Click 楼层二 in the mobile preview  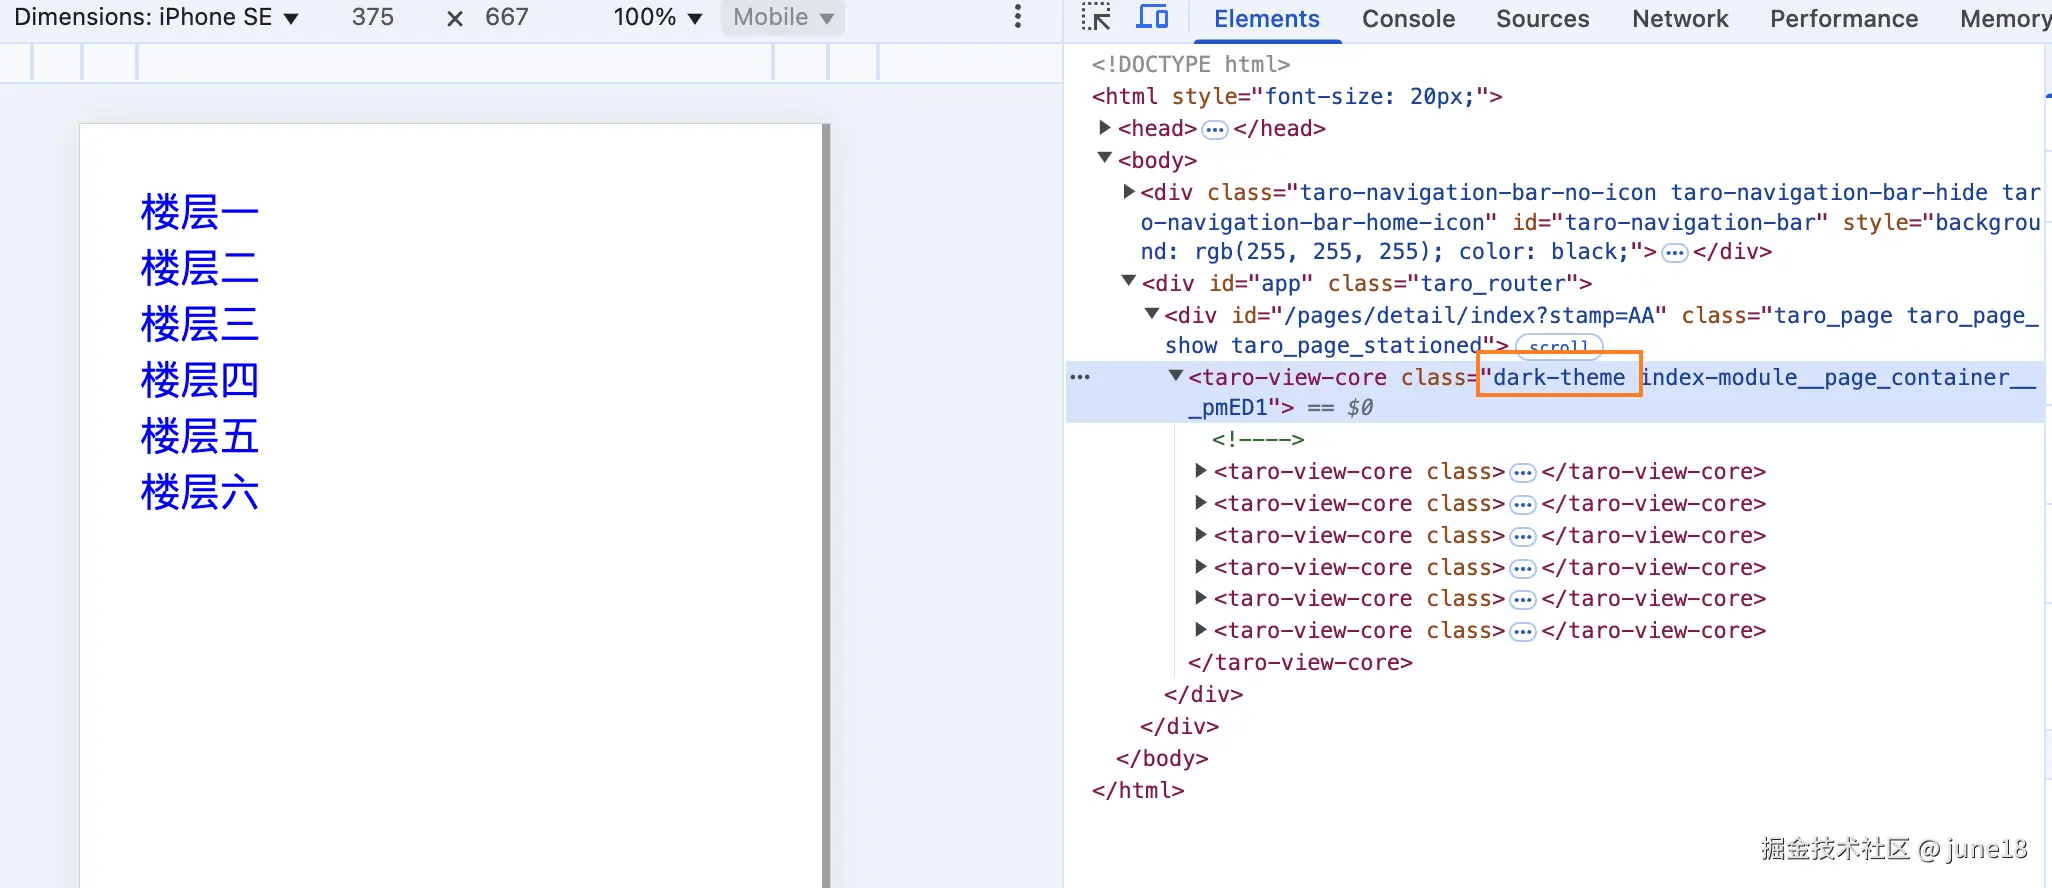200,268
